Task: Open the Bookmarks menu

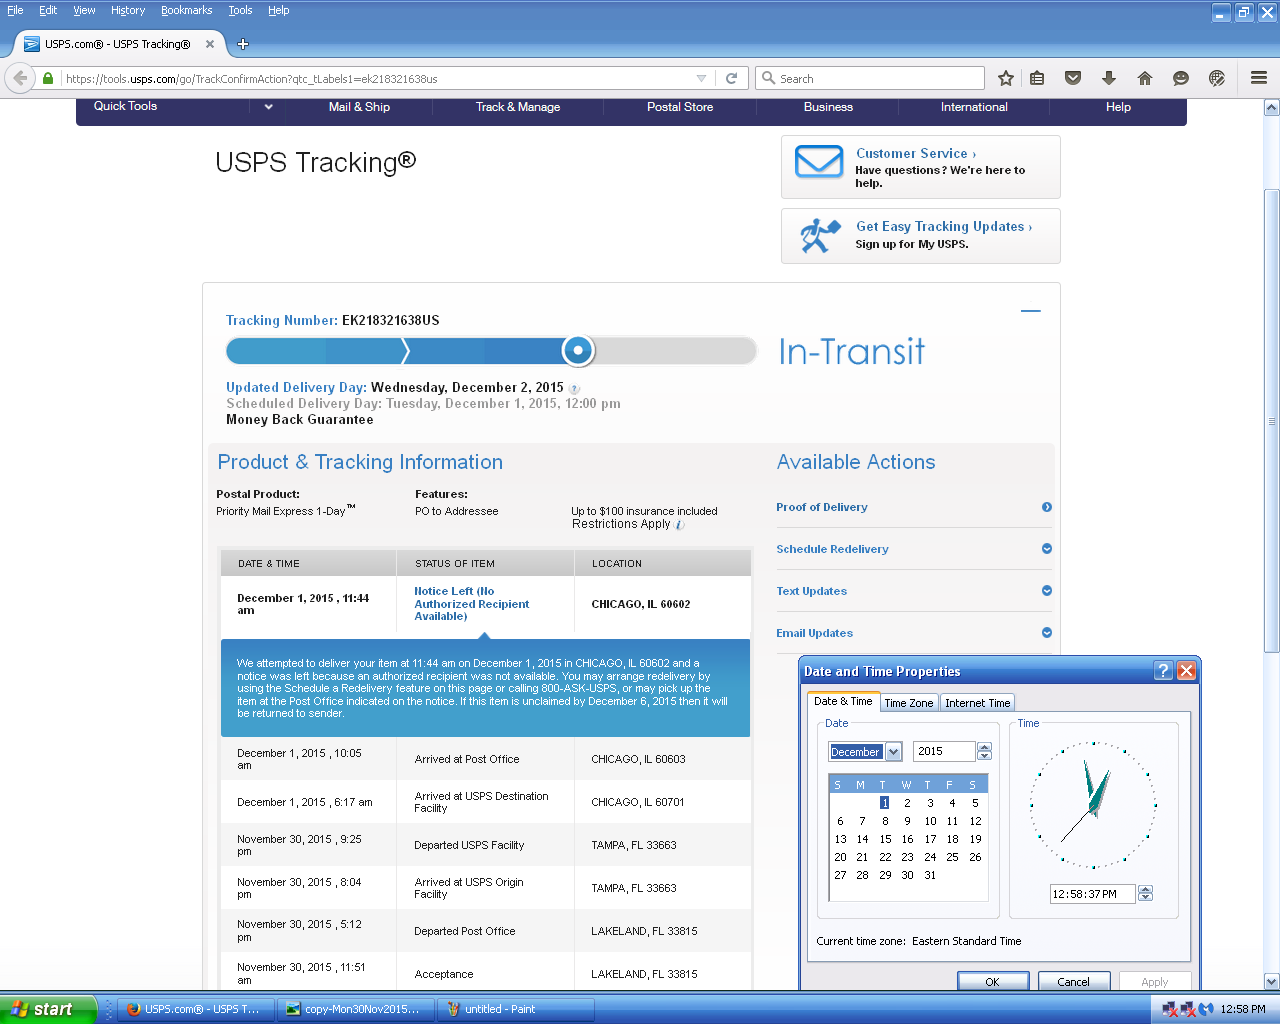Action: click(x=186, y=10)
